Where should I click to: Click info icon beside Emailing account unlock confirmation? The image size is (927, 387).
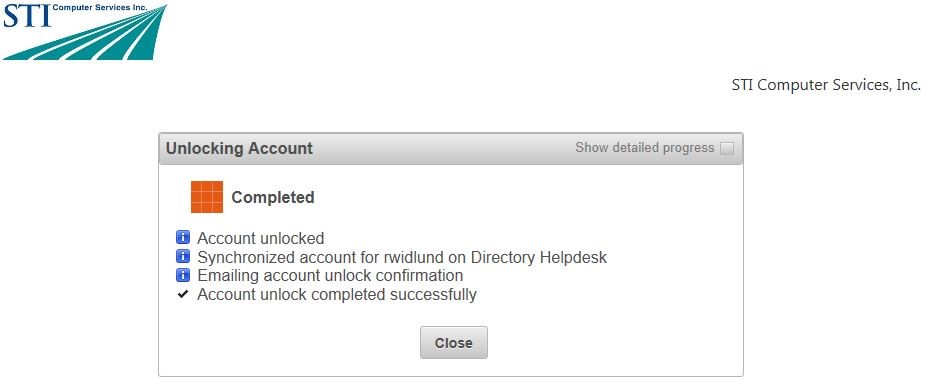pos(183,275)
